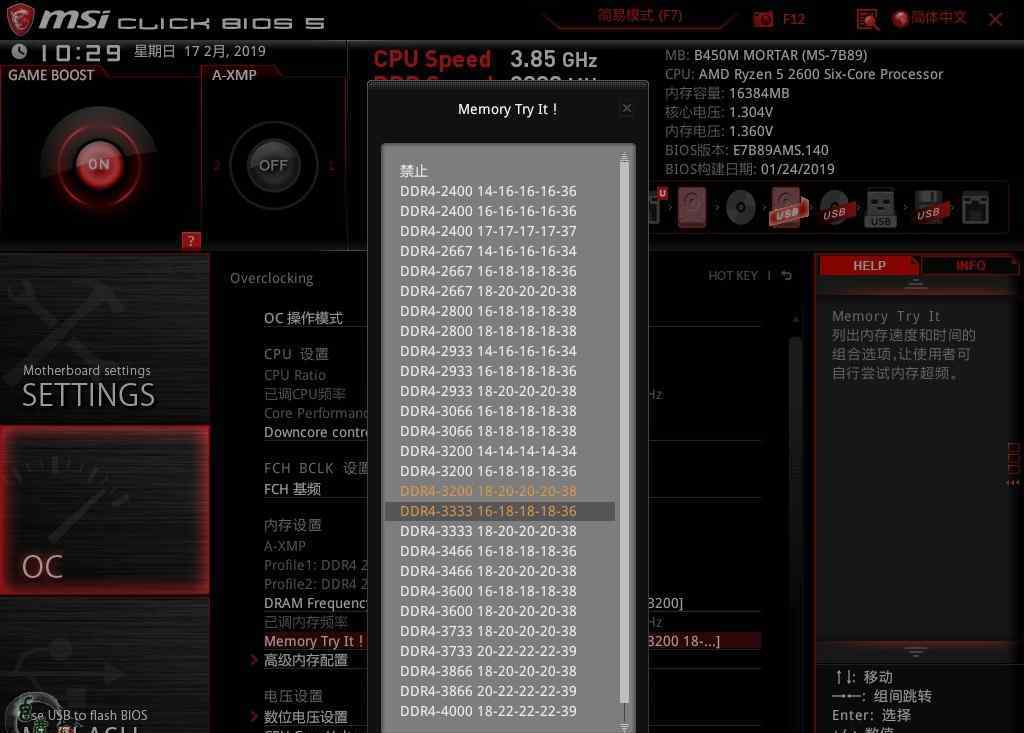Image resolution: width=1024 pixels, height=733 pixels.
Task: Switch to 简易模式 (F7) easy mode
Action: [x=639, y=16]
